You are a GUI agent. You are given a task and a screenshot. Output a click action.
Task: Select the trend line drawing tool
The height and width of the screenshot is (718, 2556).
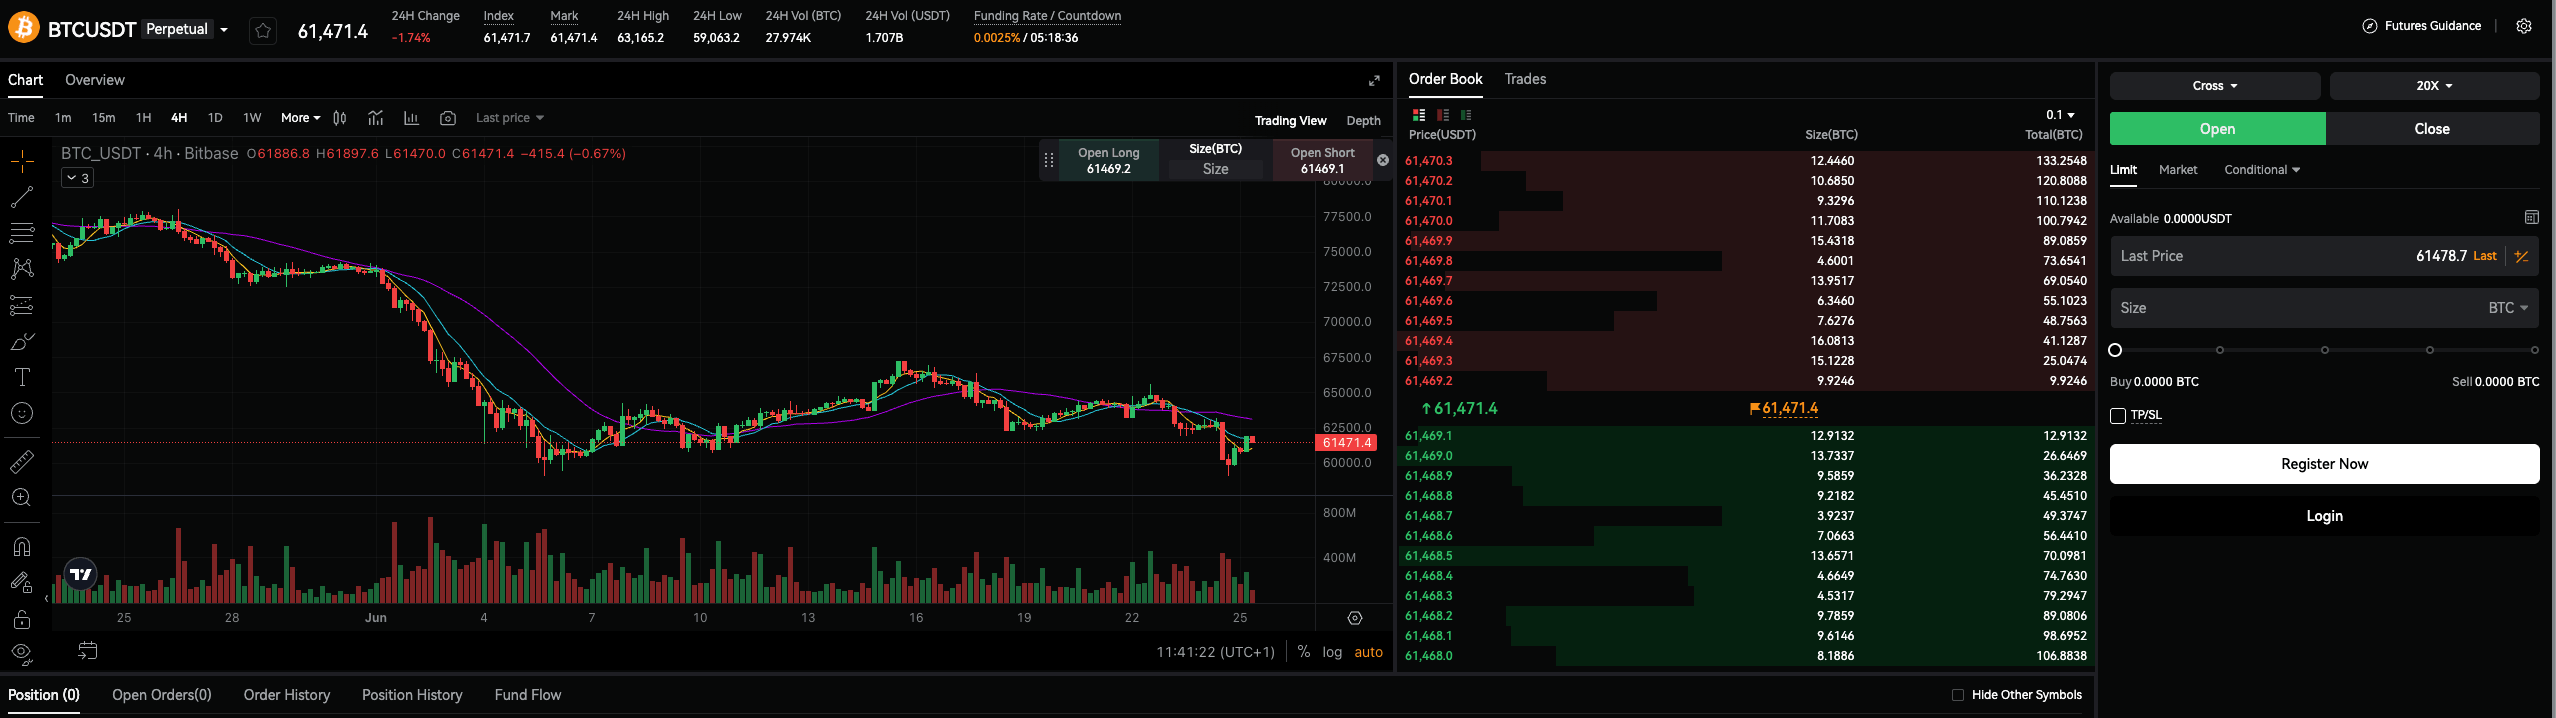pyautogui.click(x=22, y=197)
